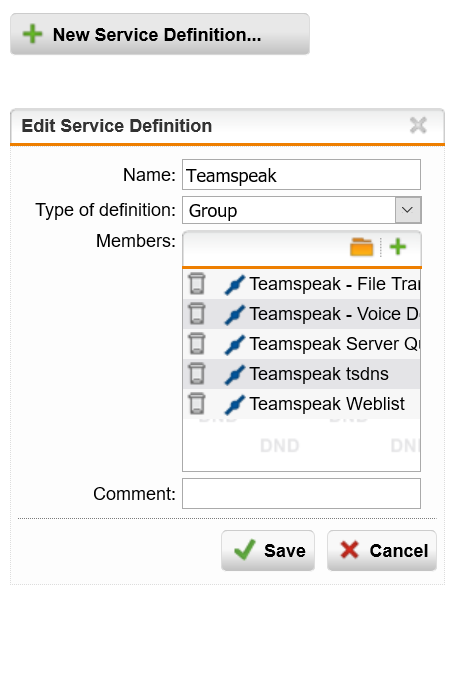Select Teamspeak Server Query list entry
Screen dimensions: 467x675
[302, 344]
